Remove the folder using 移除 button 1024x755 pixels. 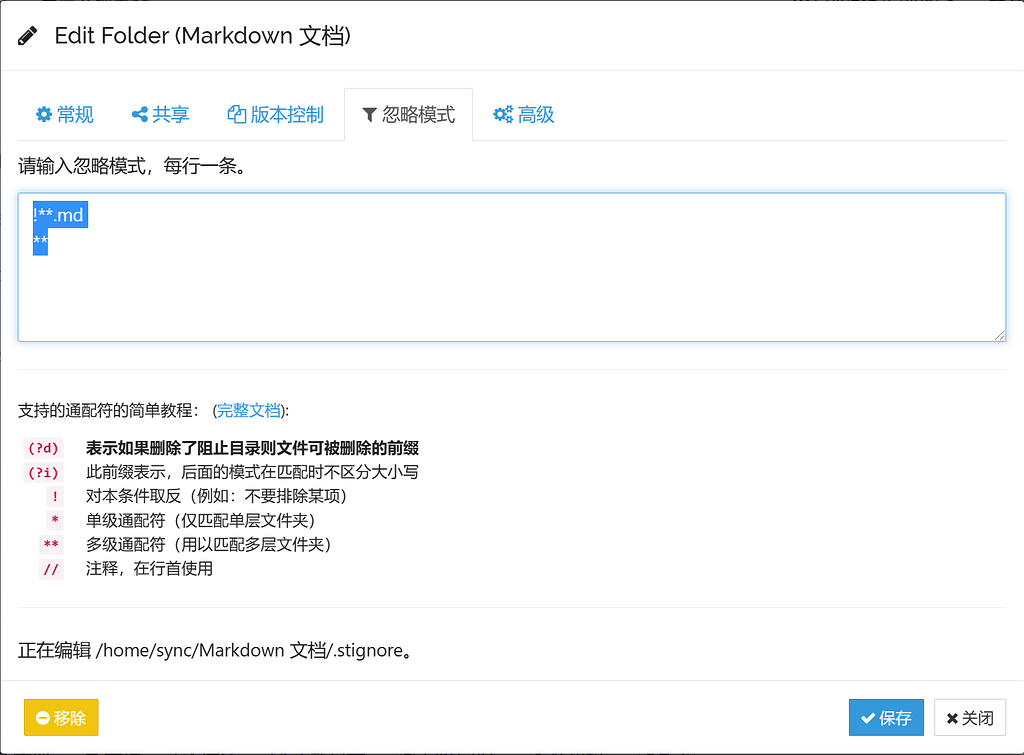point(61,718)
